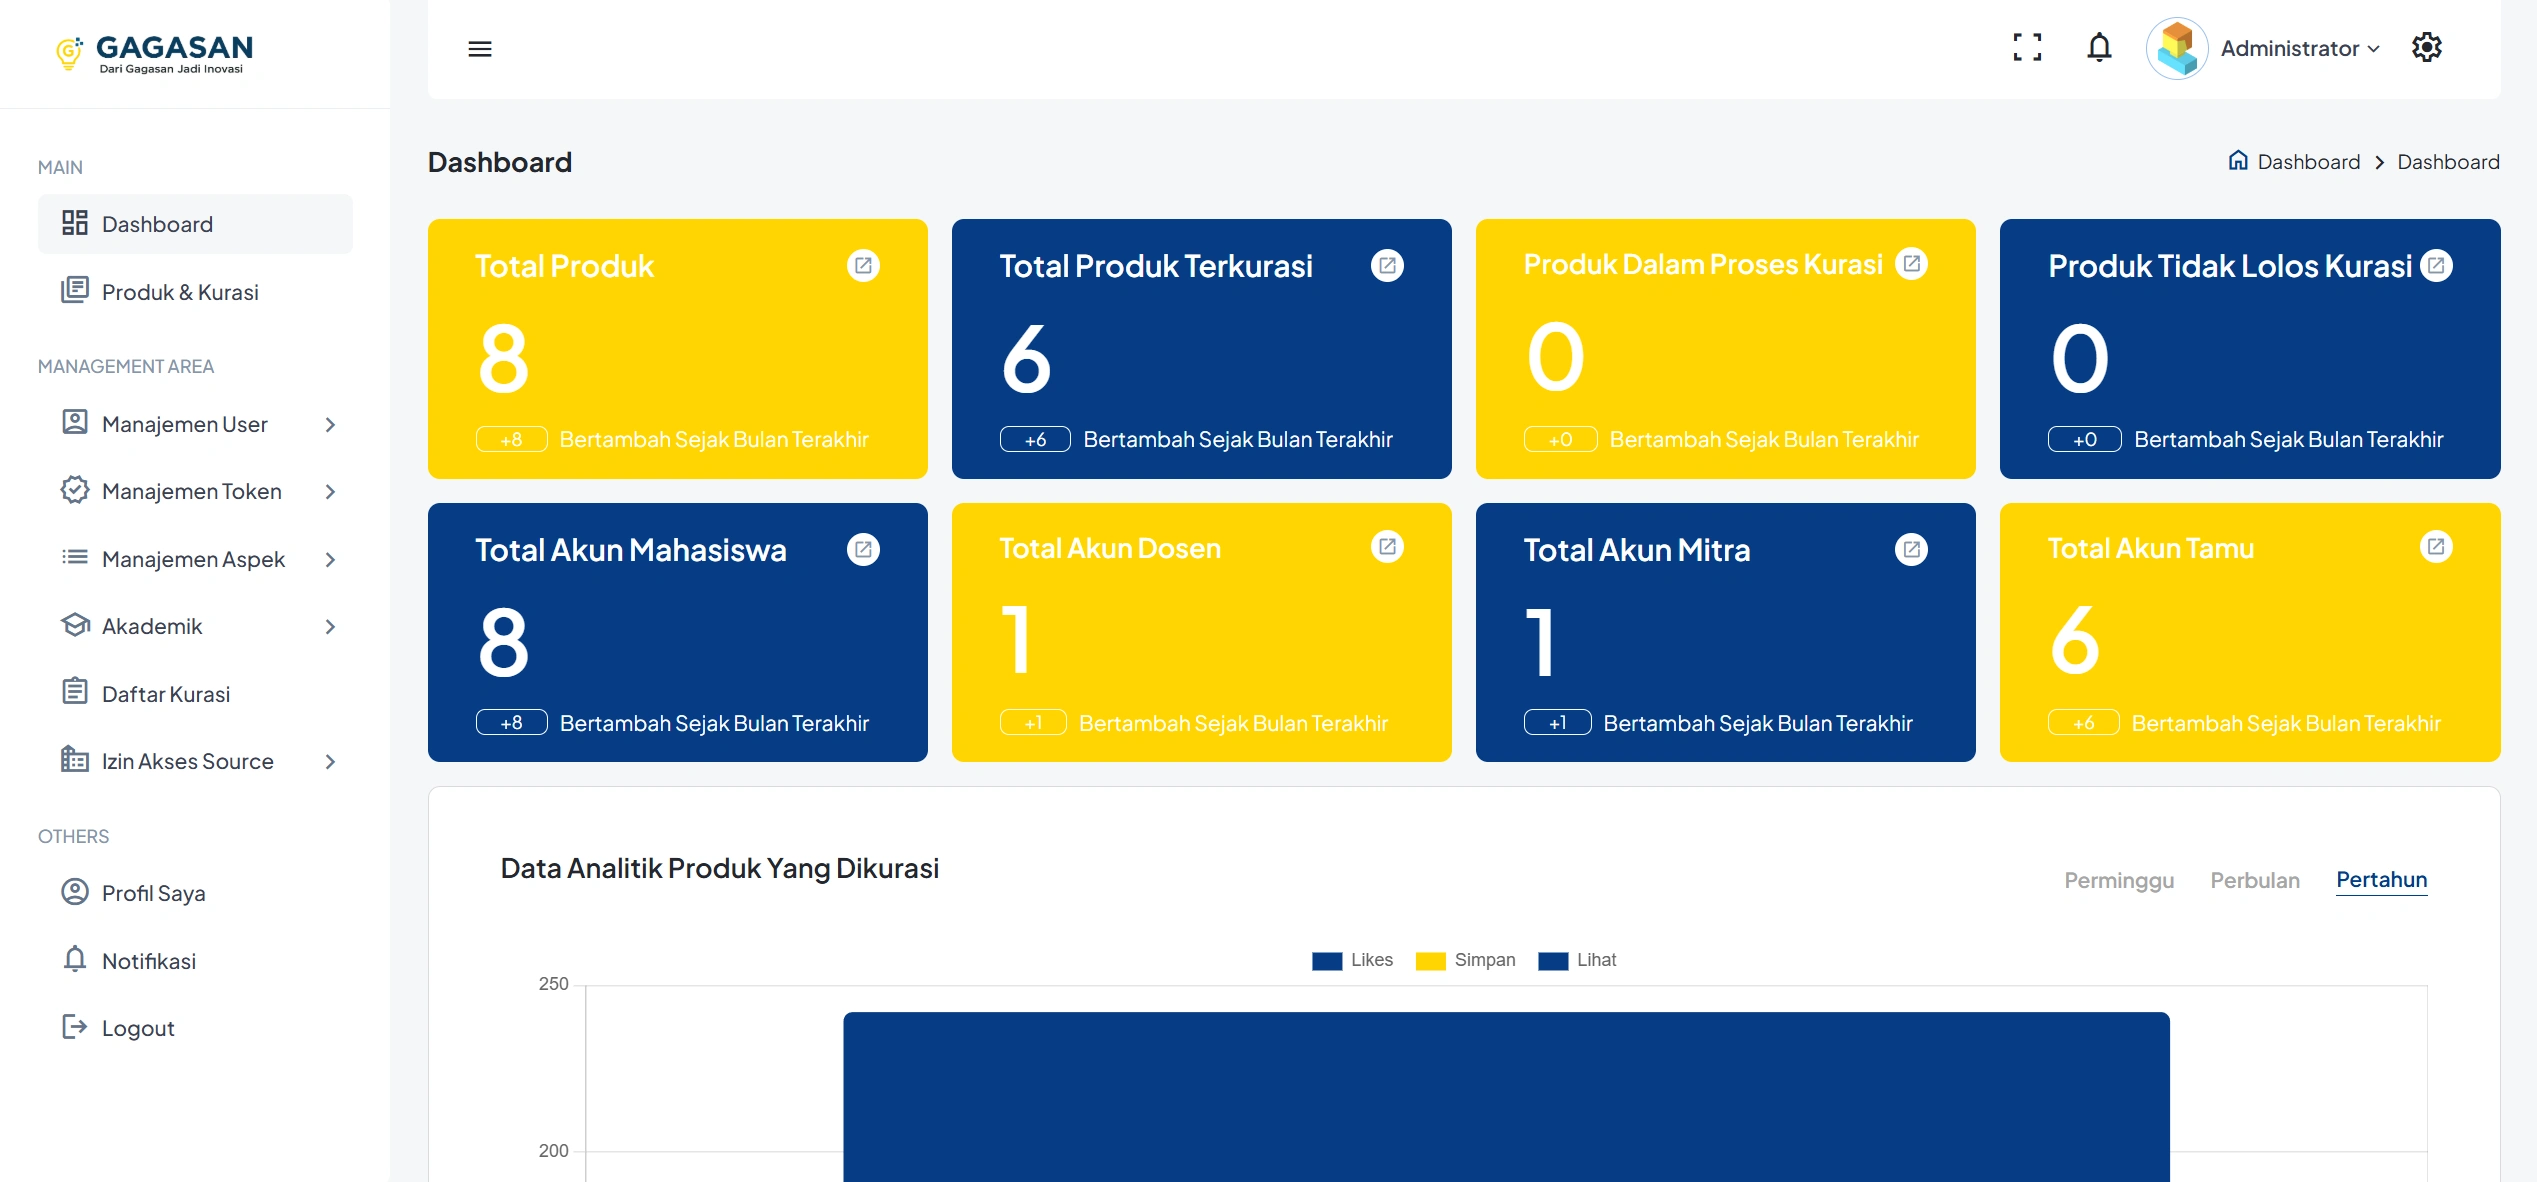Viewport: 2537px width, 1182px height.
Task: Open the settings gear icon
Action: (x=2427, y=48)
